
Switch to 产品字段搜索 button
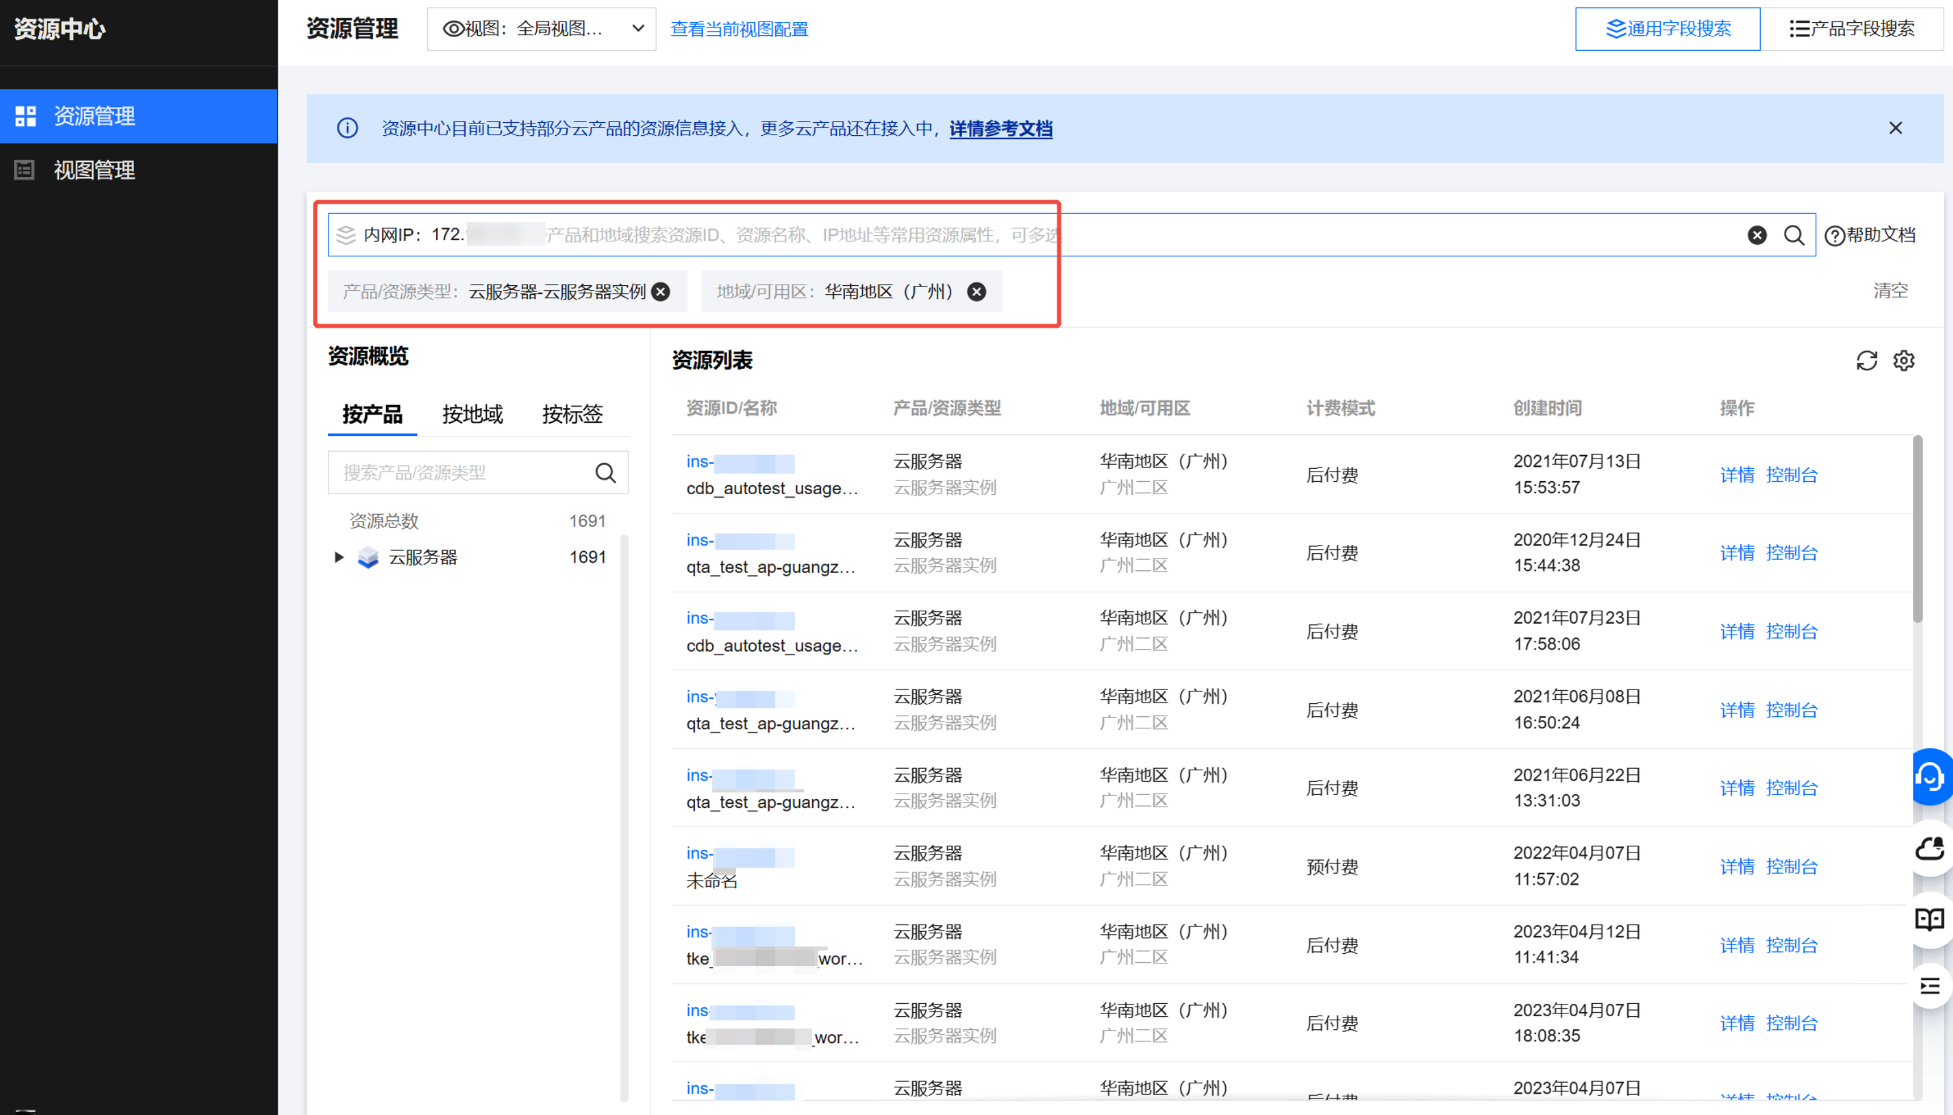coord(1852,29)
